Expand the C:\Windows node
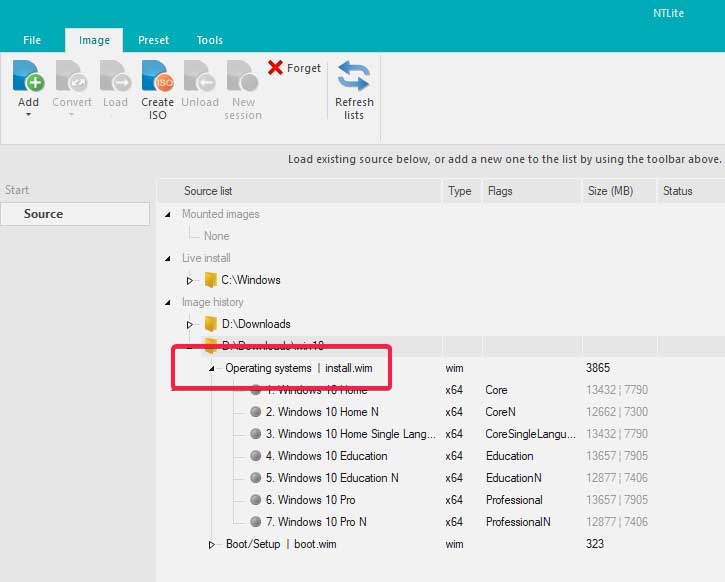The height and width of the screenshot is (582, 725). (190, 280)
